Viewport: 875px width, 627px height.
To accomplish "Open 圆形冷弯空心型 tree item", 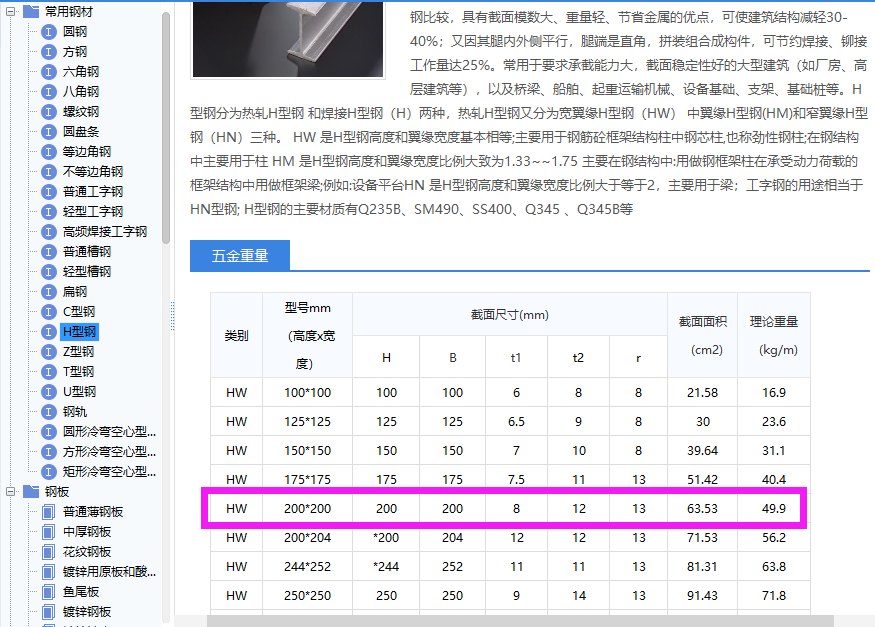I will [x=109, y=432].
